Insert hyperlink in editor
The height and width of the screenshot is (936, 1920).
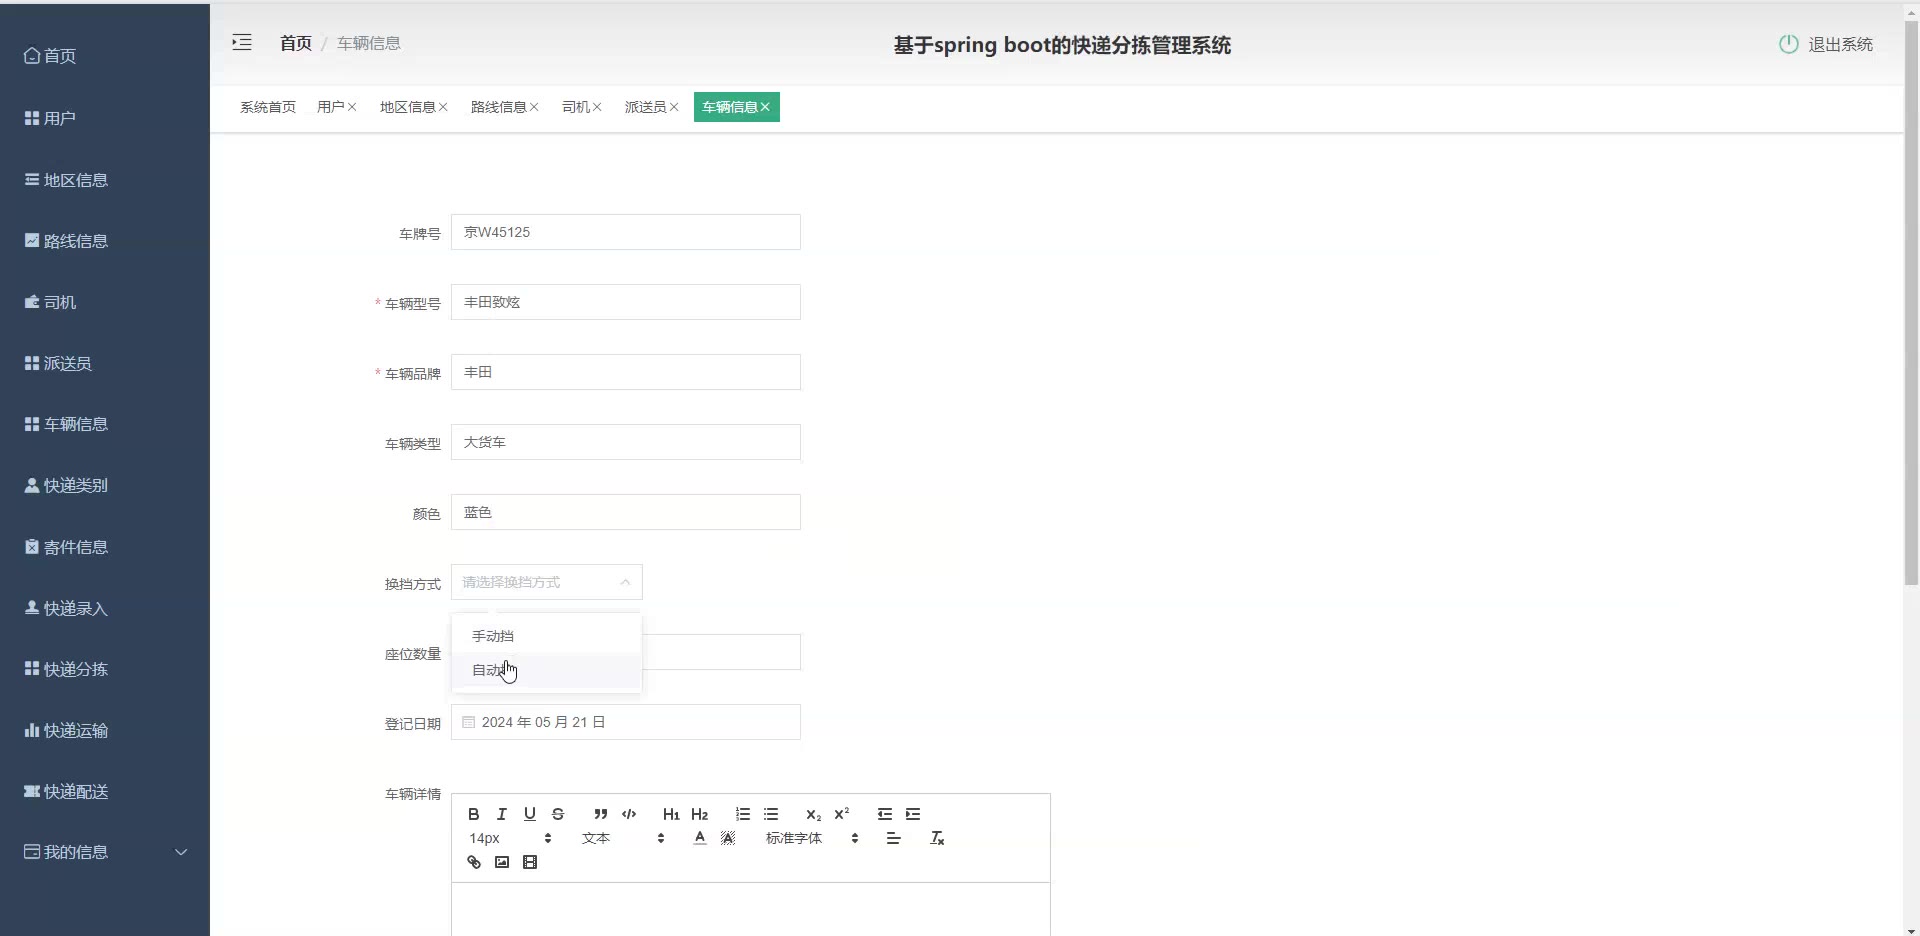pyautogui.click(x=474, y=862)
